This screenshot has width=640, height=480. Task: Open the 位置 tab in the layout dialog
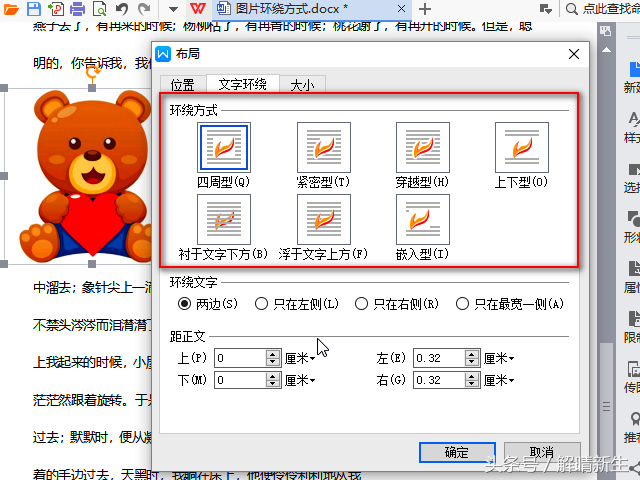182,84
